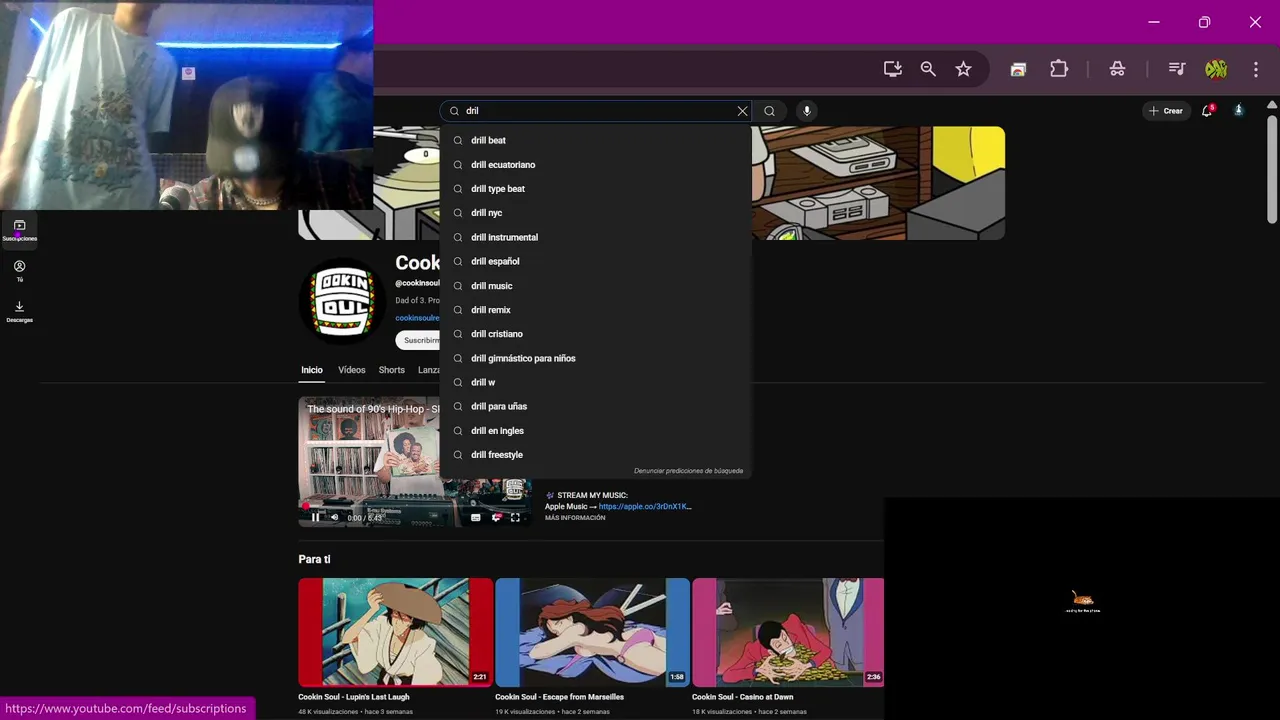Viewport: 1280px width, 720px height.
Task: Pick 'drill freestyle' from suggestions
Action: point(595,455)
